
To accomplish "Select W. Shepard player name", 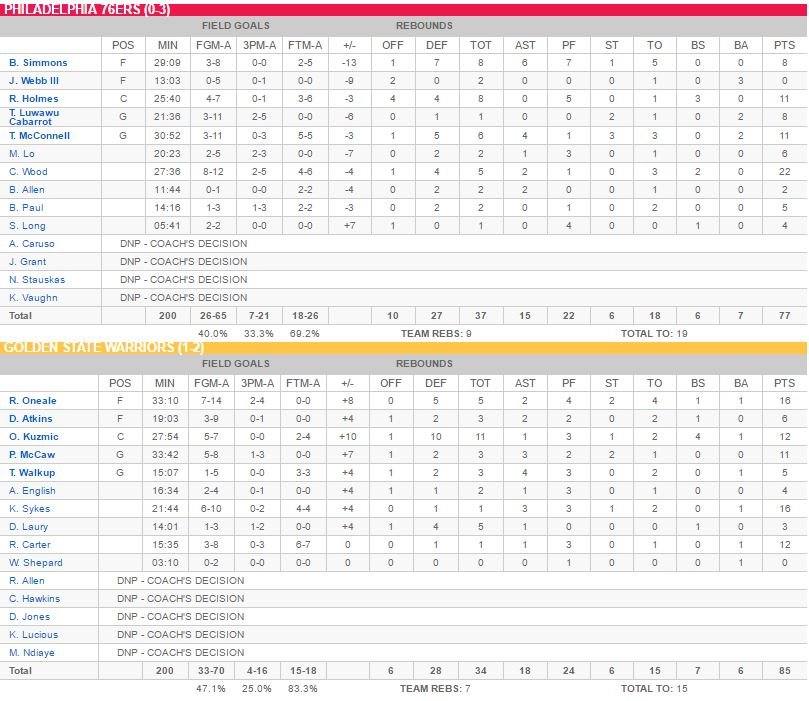I will pyautogui.click(x=35, y=562).
